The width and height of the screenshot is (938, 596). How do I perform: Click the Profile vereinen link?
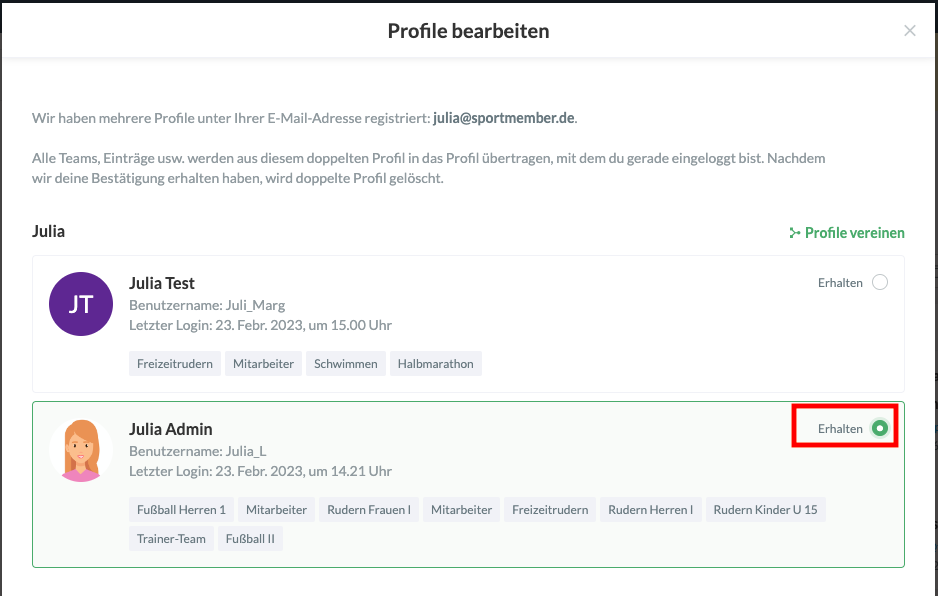[854, 233]
